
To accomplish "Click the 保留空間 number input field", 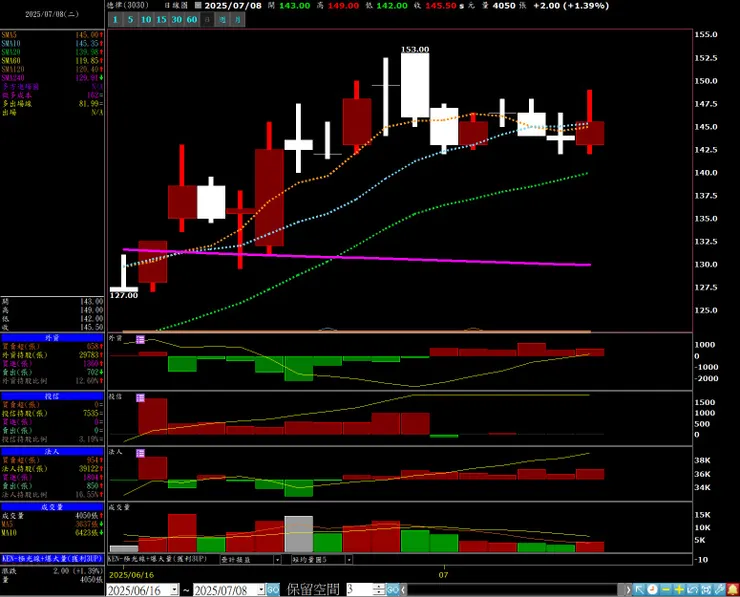I will [360, 590].
